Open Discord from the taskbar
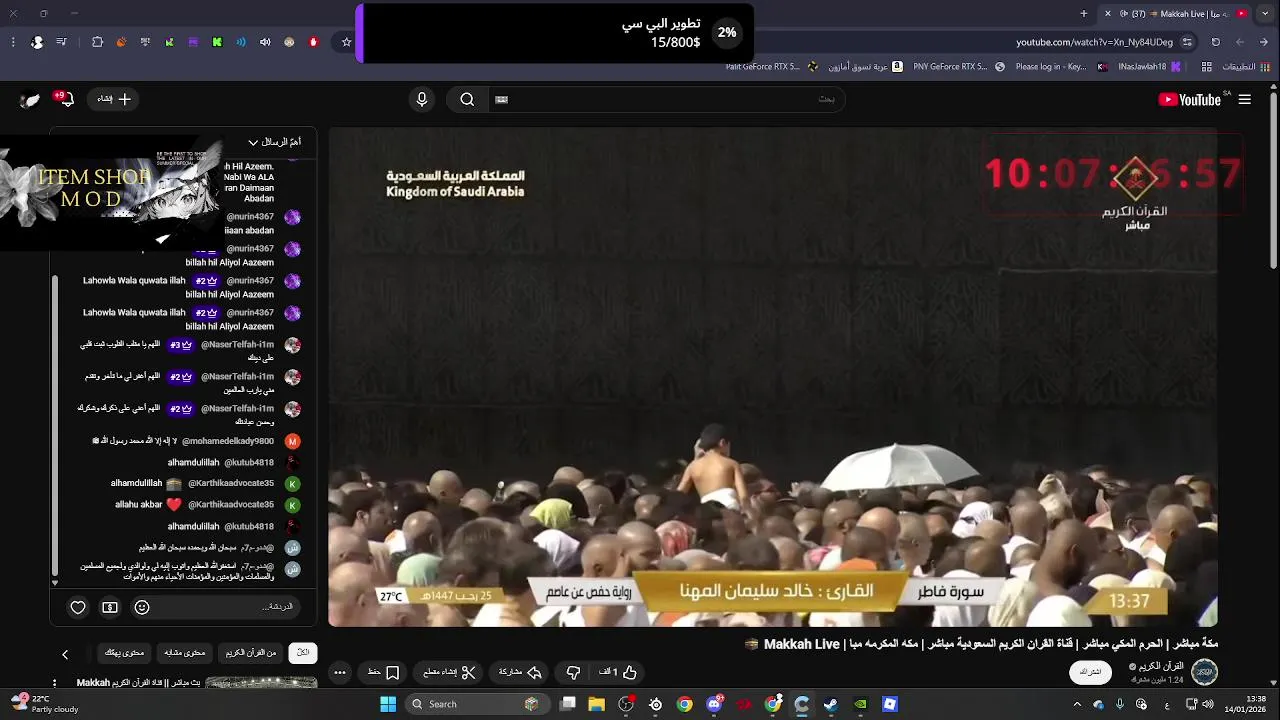1280x720 pixels. pyautogui.click(x=714, y=704)
